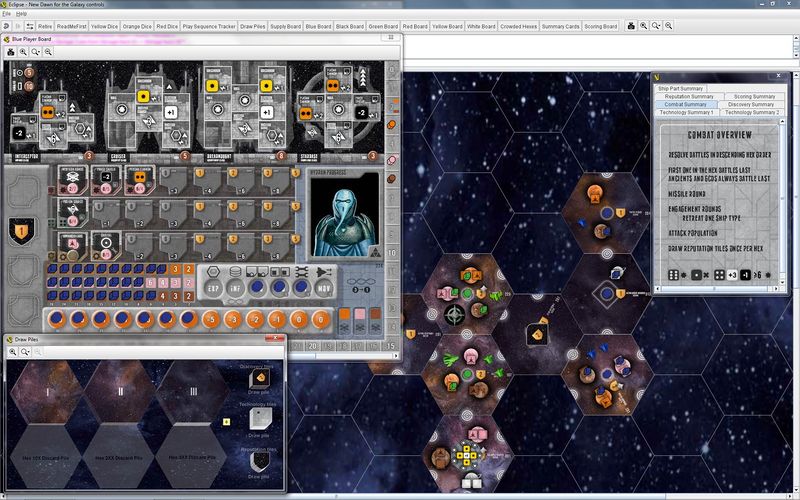Click the orange resource storage square
This screenshot has height=500, width=800.
tap(345, 314)
